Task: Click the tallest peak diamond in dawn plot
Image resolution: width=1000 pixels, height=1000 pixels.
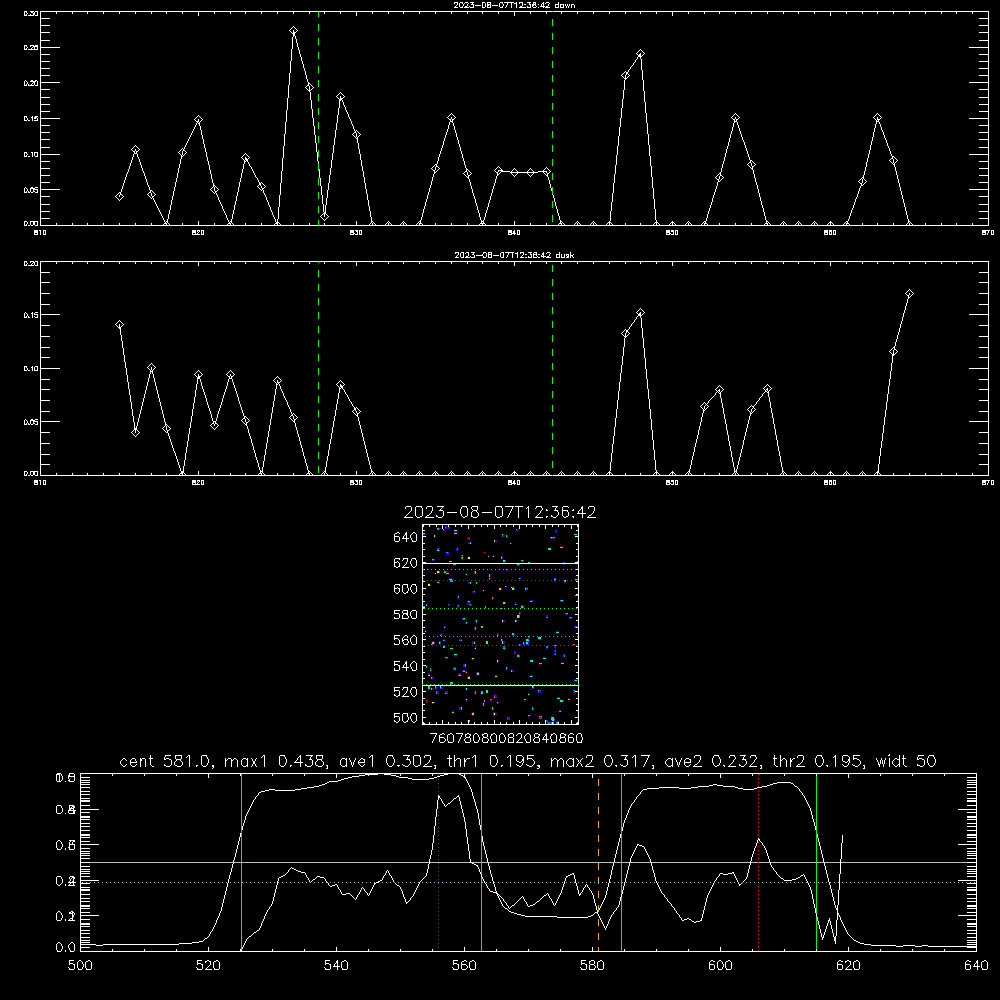Action: coord(293,31)
